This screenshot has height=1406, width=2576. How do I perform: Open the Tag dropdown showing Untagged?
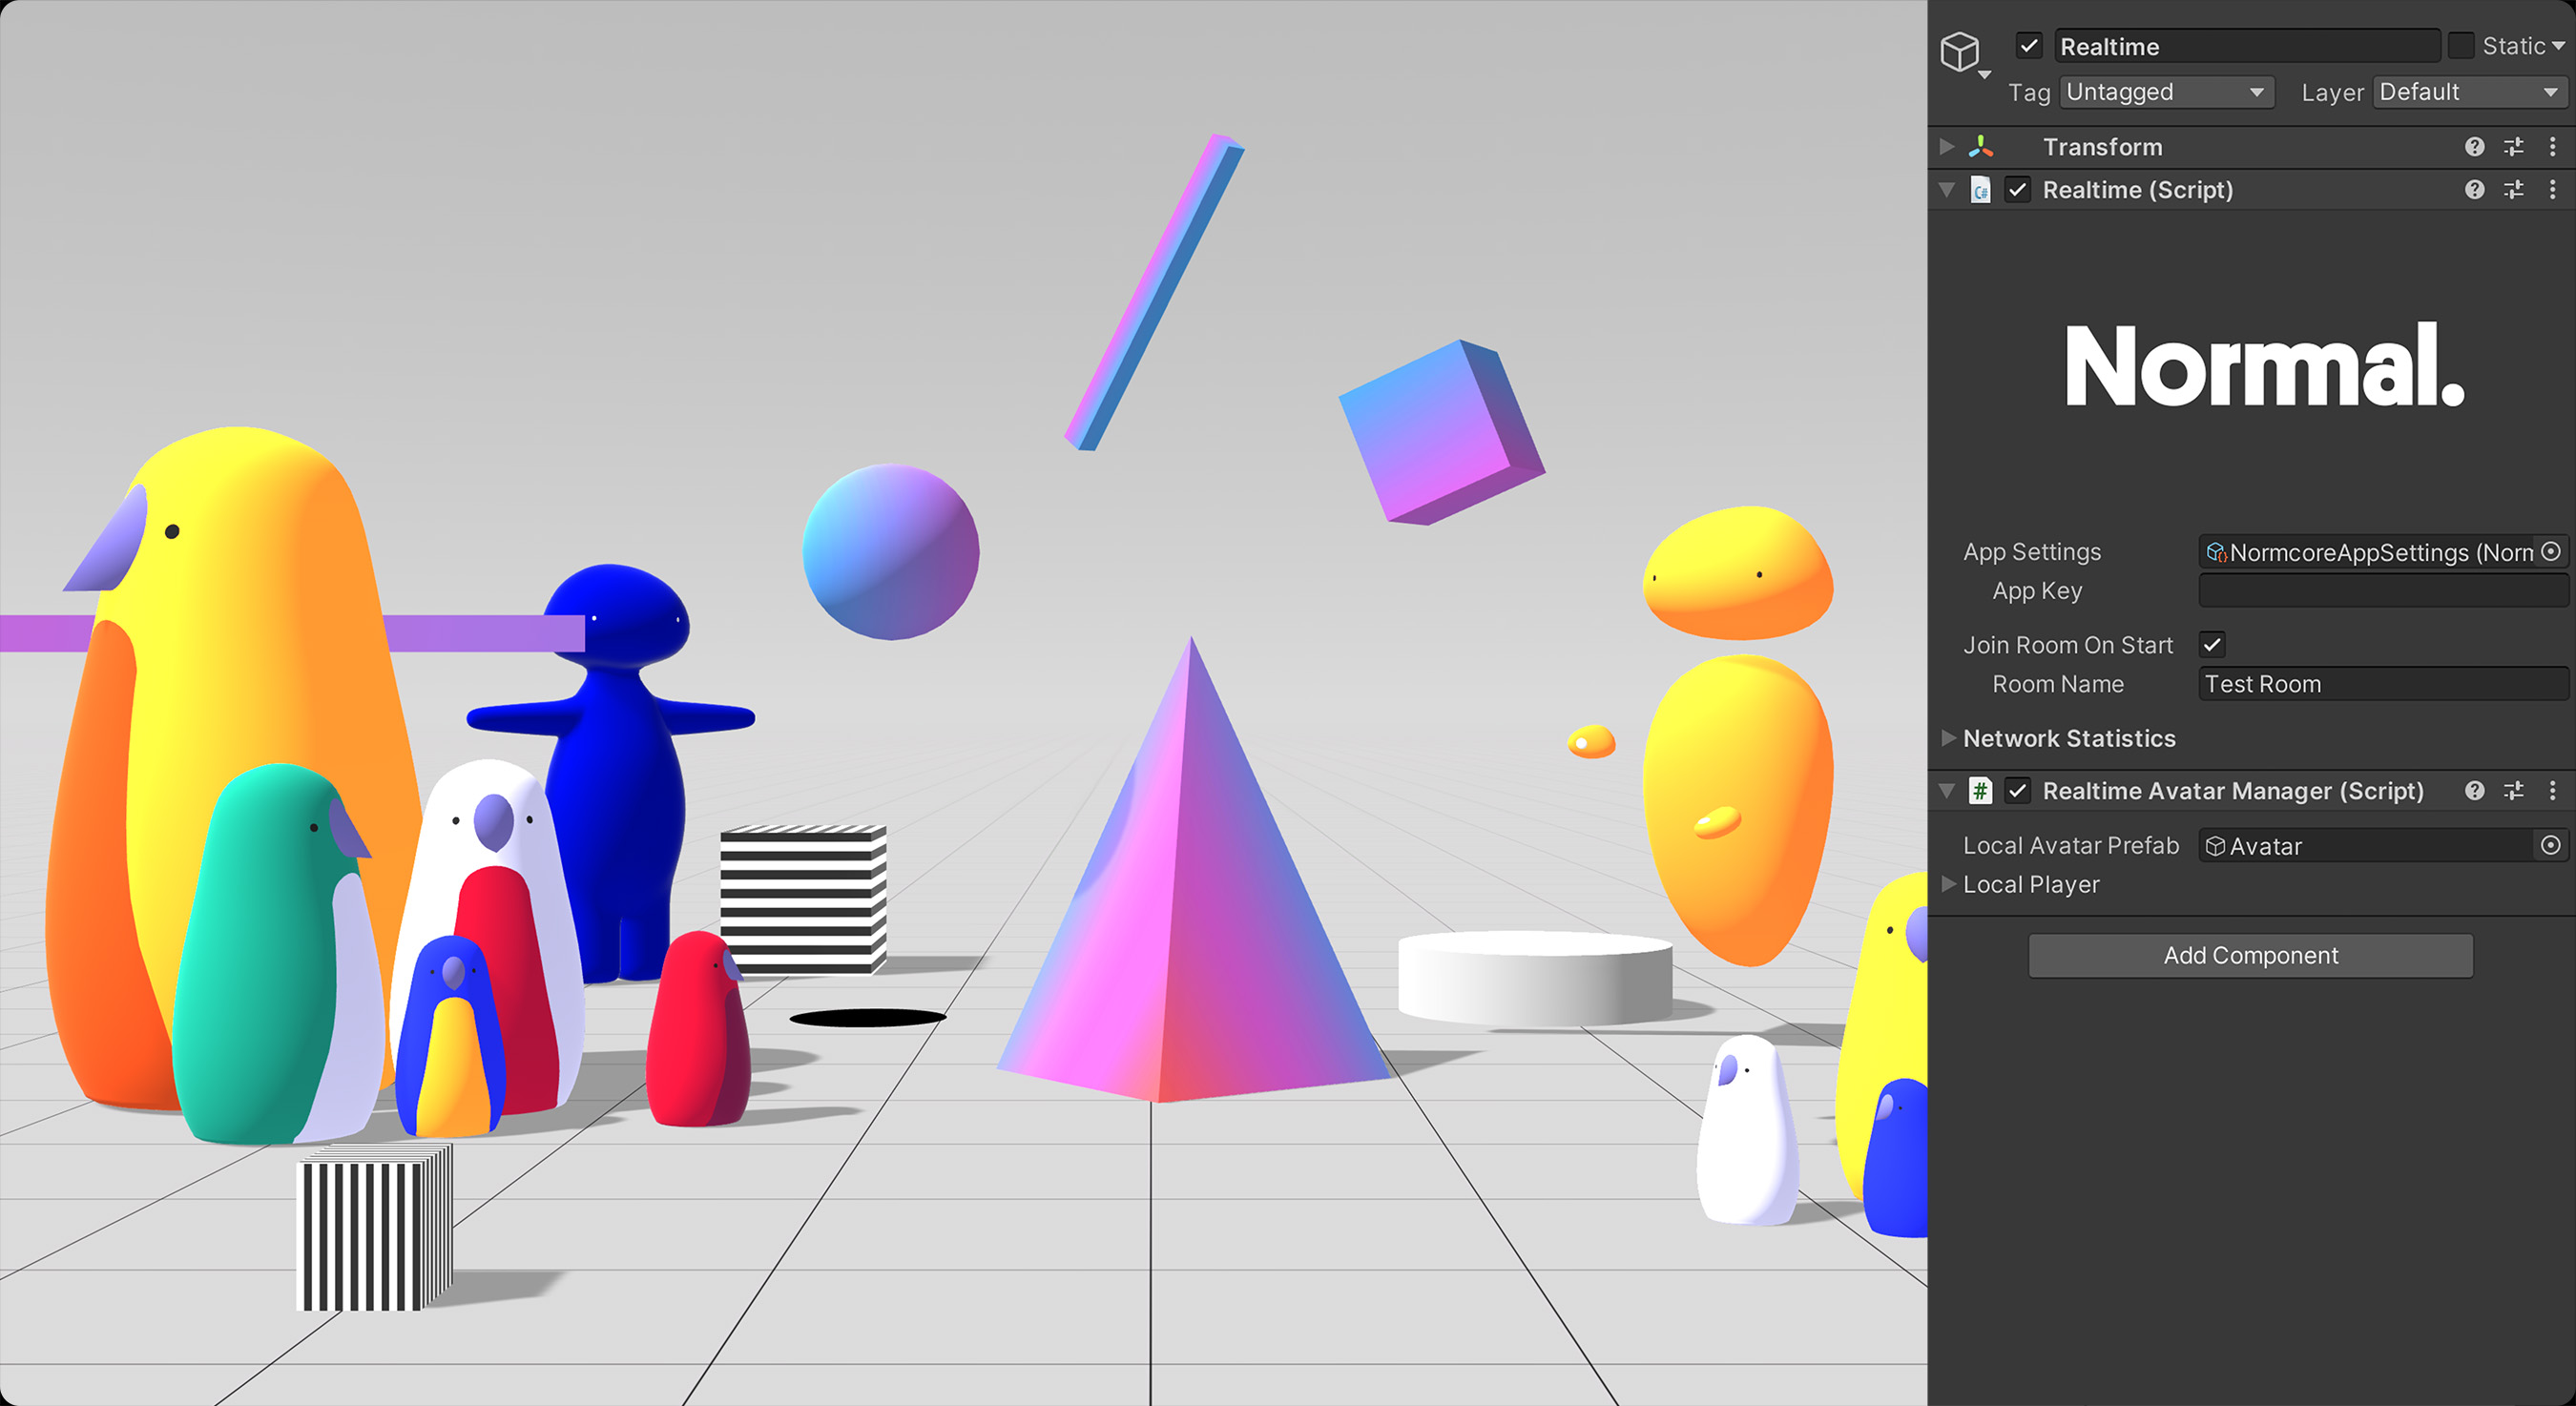(2166, 92)
